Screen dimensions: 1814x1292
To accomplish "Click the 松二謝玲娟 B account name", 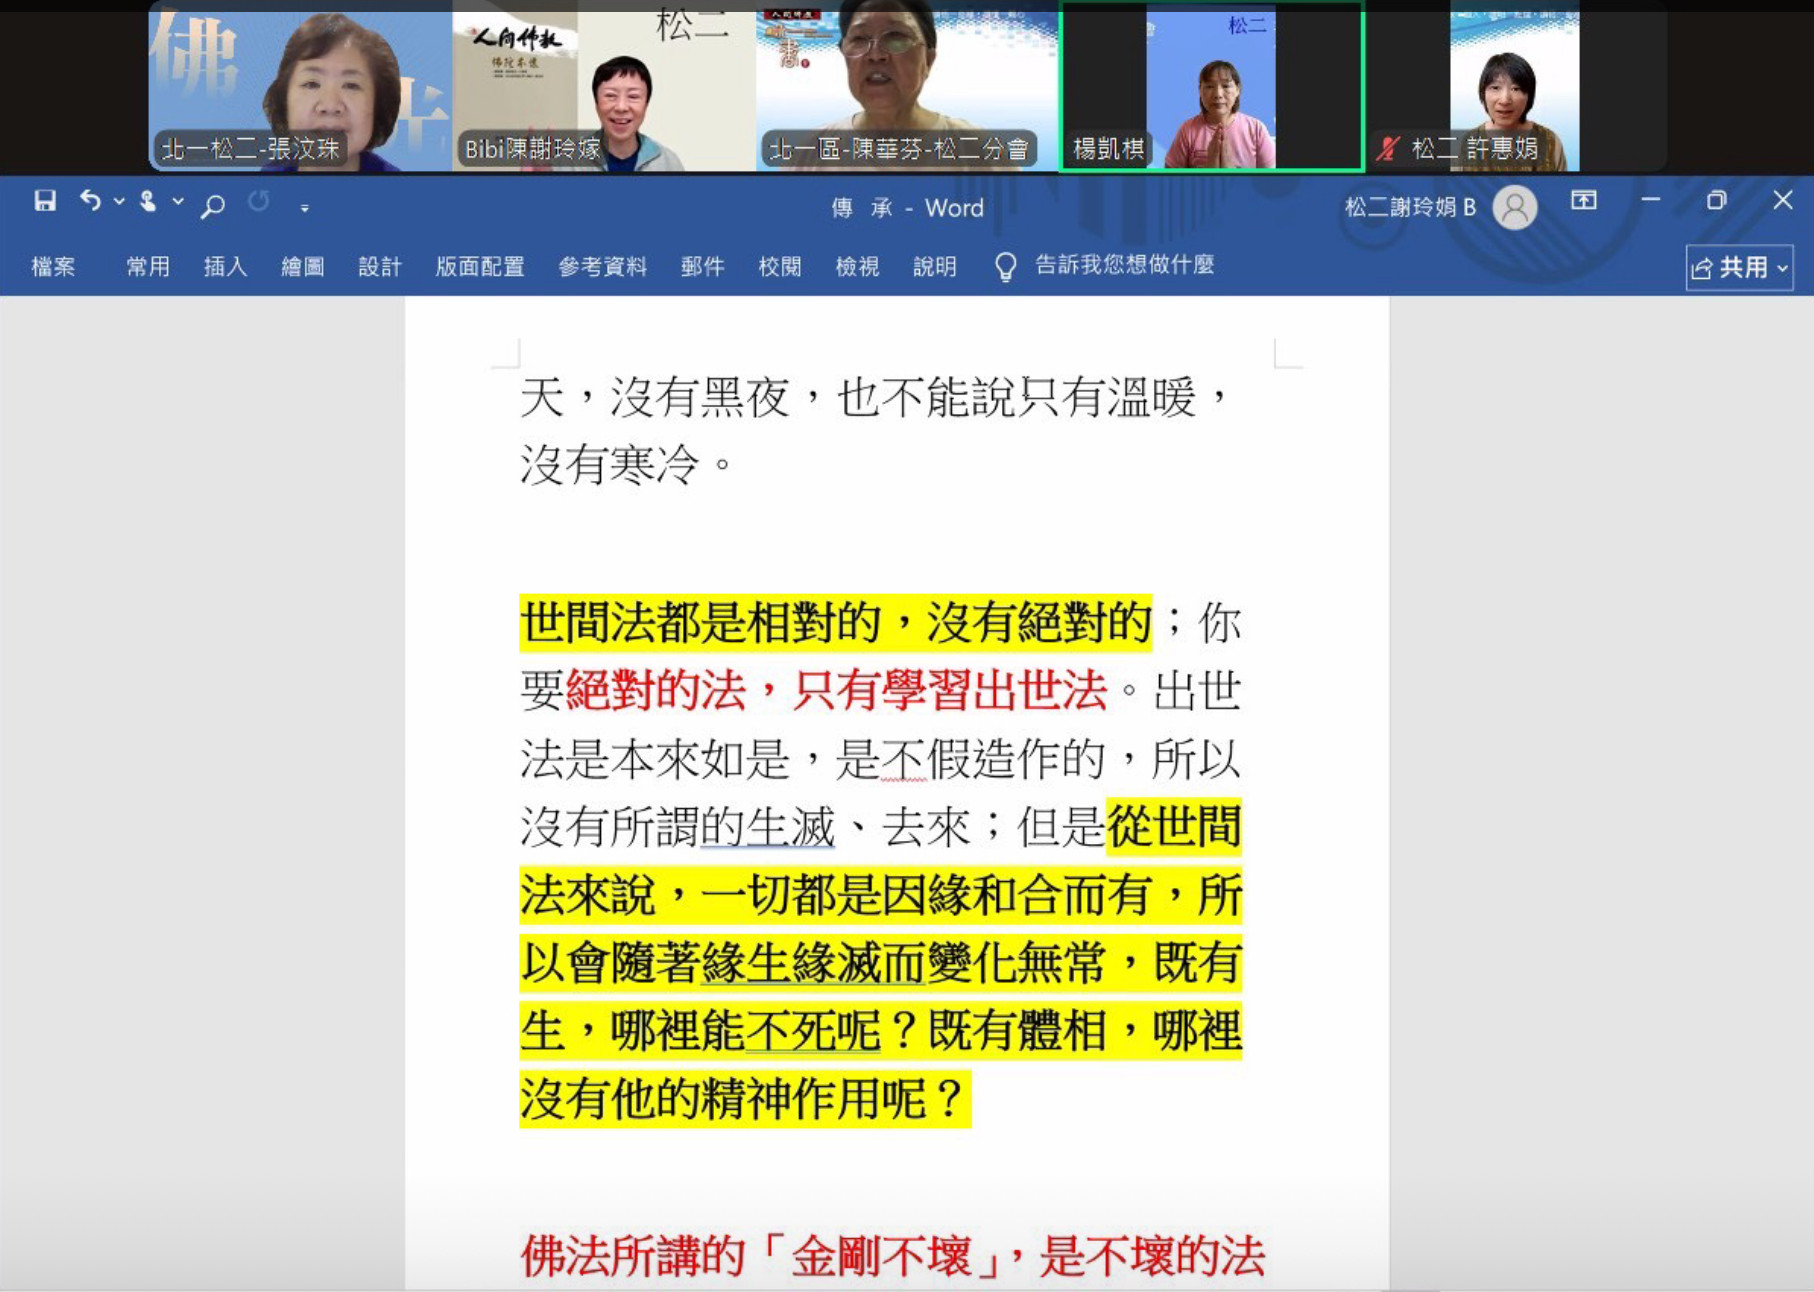I will point(1409,207).
